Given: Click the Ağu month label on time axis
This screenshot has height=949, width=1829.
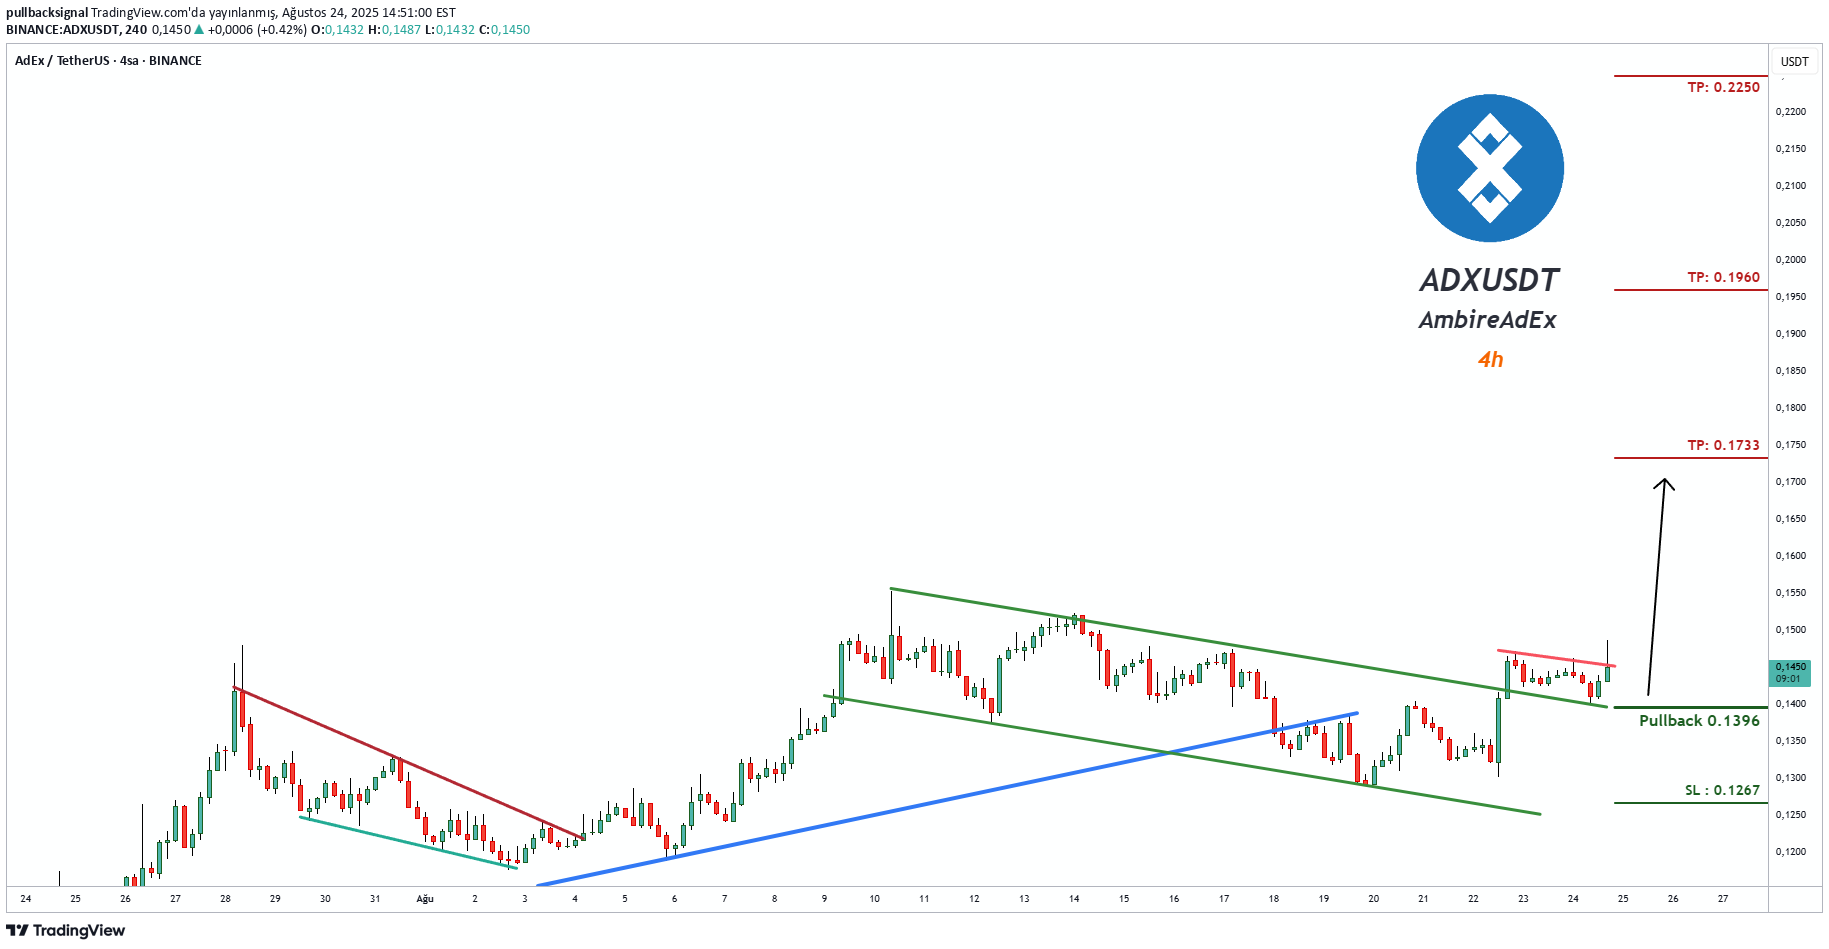Looking at the screenshot, I should pyautogui.click(x=425, y=899).
